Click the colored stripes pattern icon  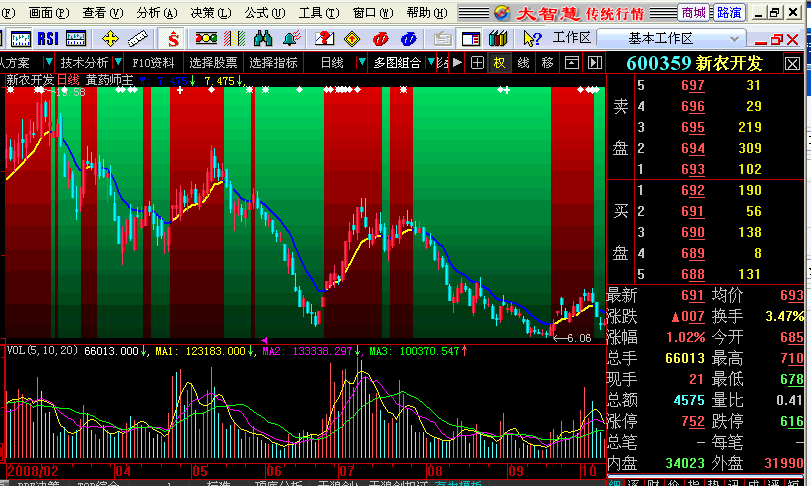[234, 38]
